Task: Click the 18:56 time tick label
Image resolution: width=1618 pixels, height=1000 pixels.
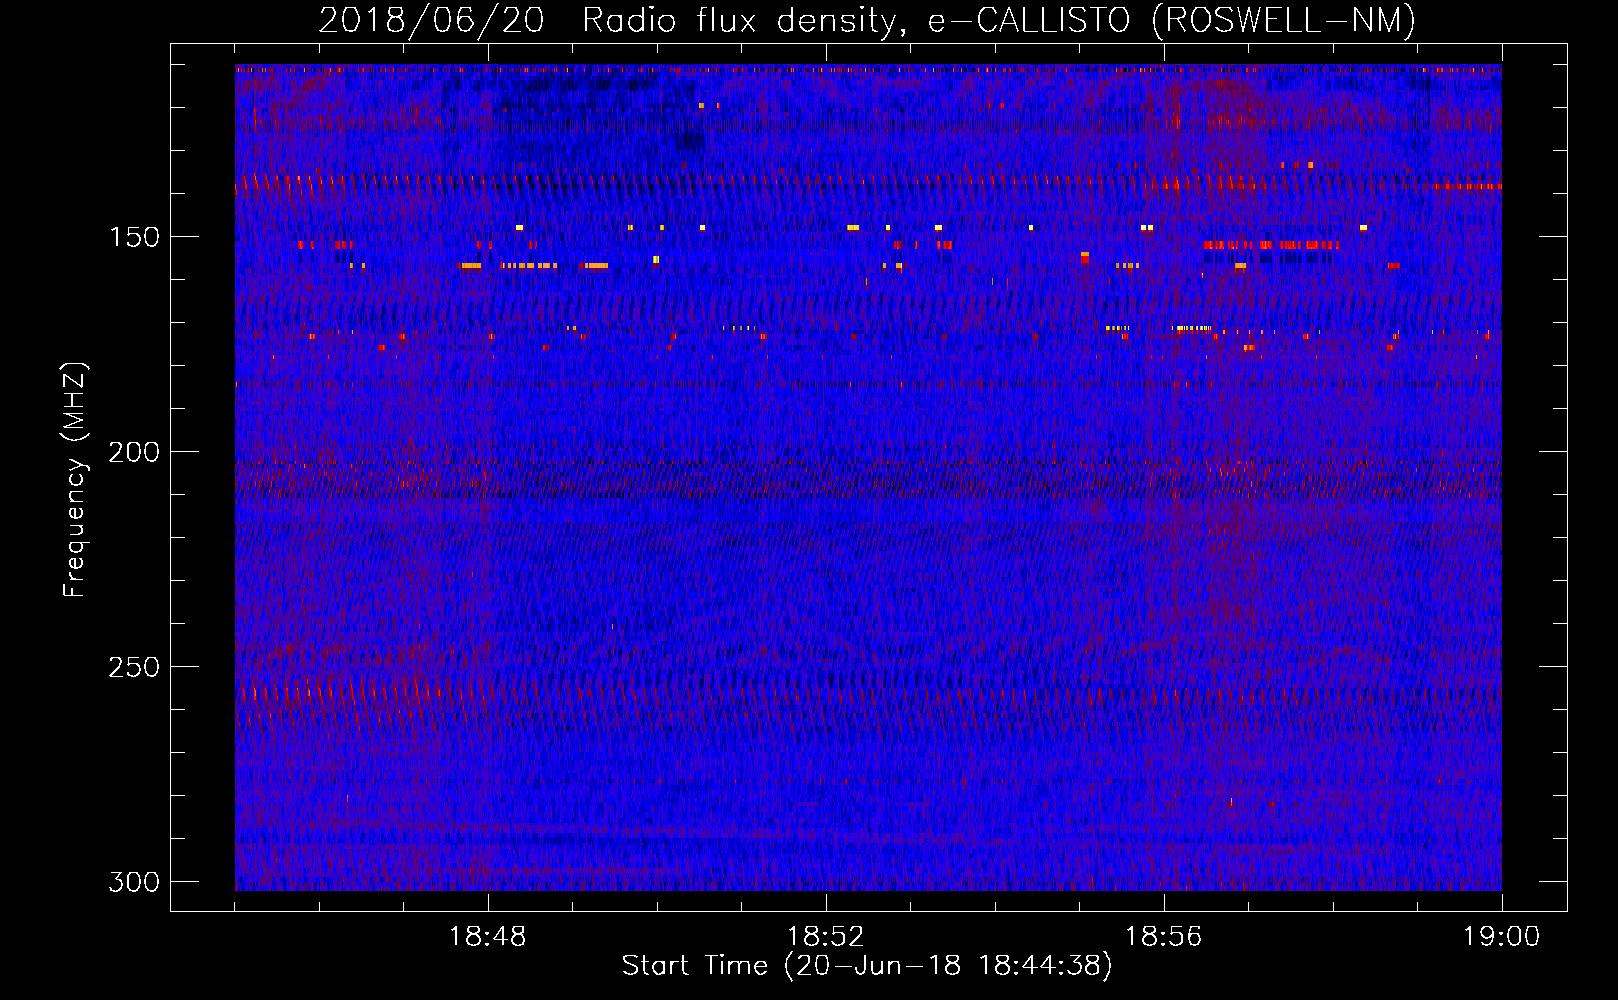Action: point(1164,937)
